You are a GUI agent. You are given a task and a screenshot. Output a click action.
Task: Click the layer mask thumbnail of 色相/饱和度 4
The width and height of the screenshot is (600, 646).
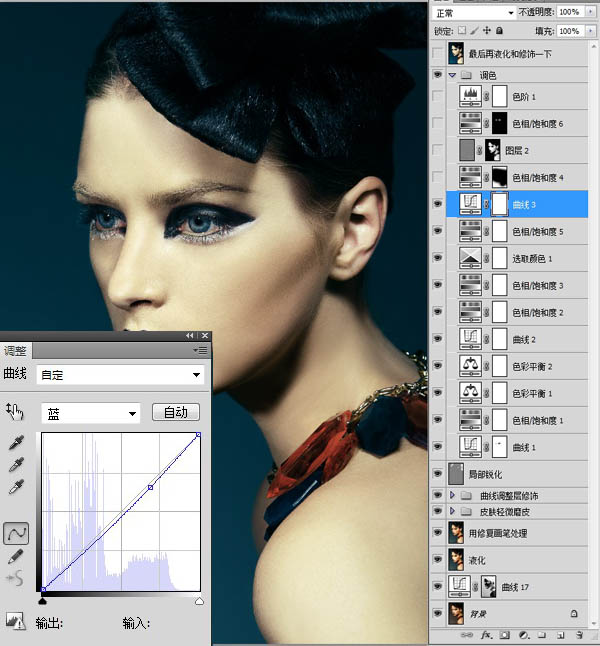click(x=500, y=177)
